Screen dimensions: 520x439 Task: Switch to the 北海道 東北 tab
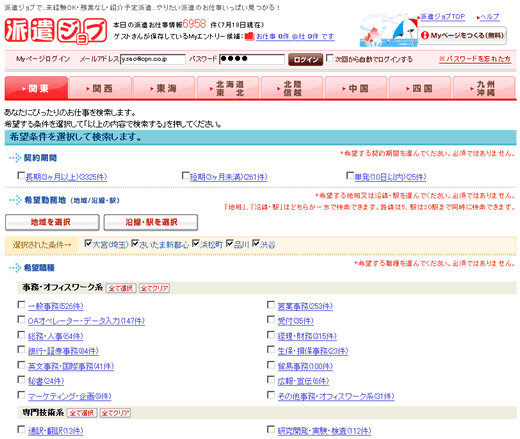coord(228,88)
